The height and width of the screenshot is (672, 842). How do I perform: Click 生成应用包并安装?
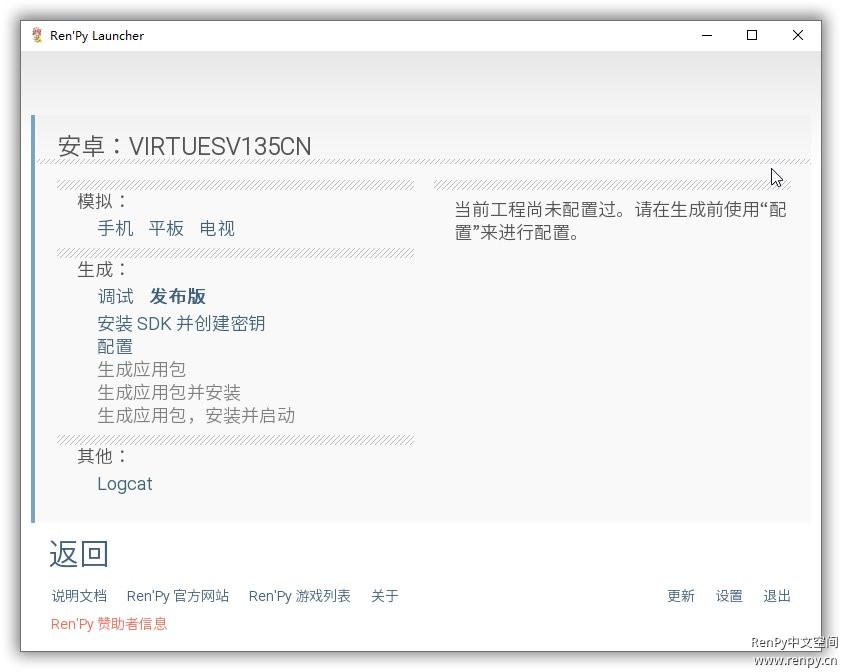(169, 393)
